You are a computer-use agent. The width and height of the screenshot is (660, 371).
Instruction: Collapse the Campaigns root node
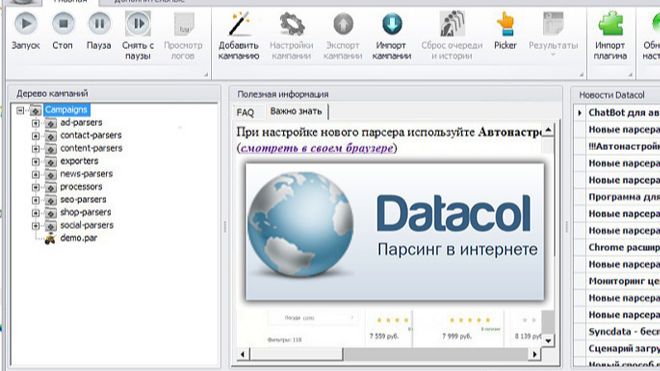click(20, 110)
